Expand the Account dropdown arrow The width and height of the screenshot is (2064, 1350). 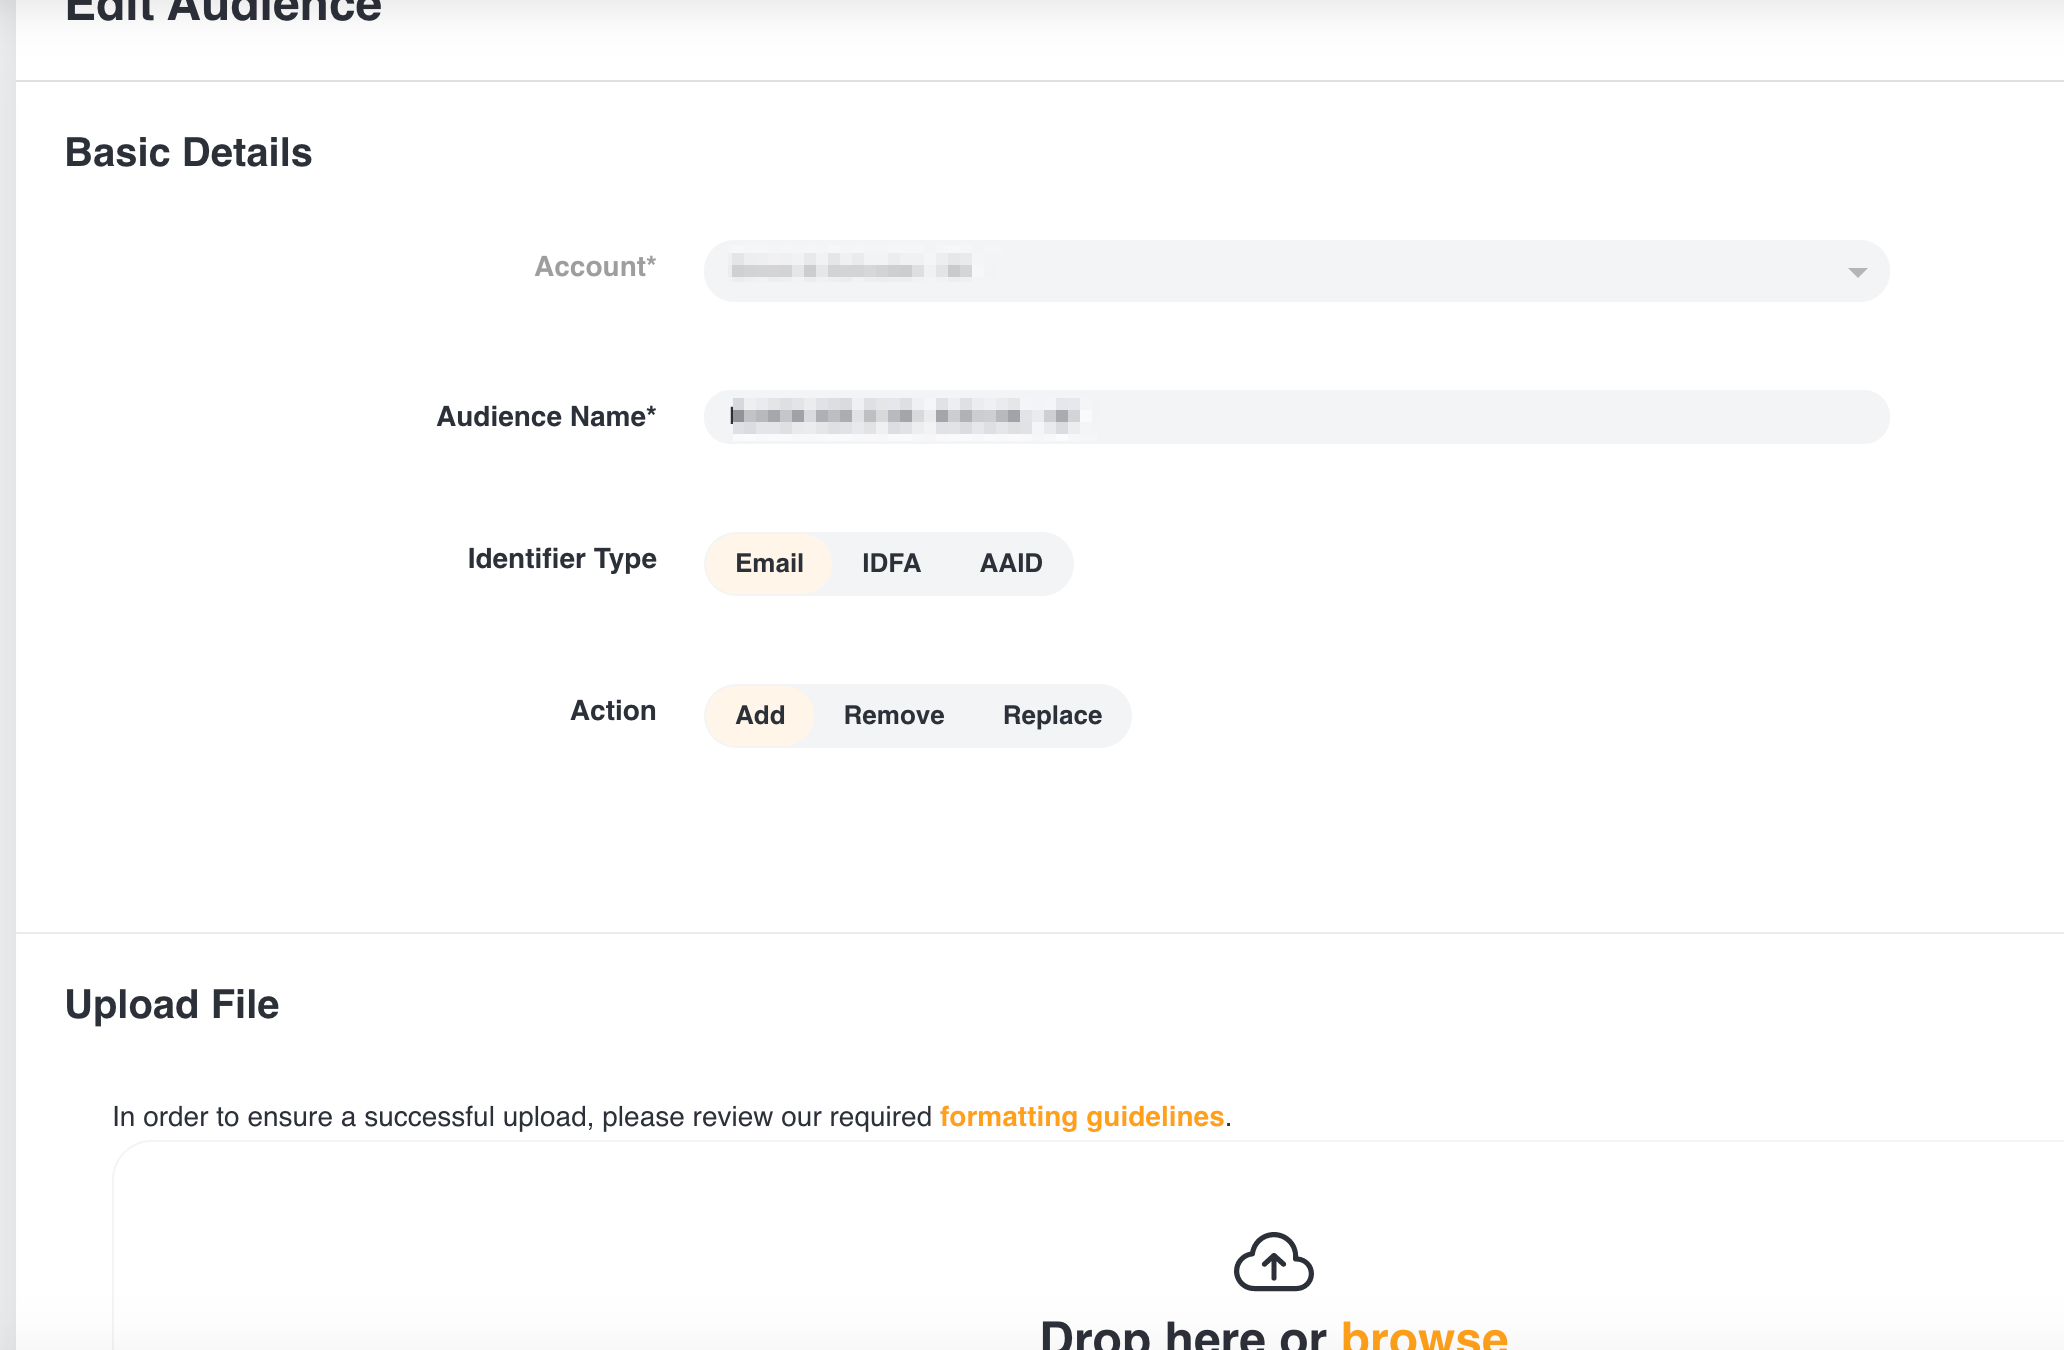tap(1857, 272)
